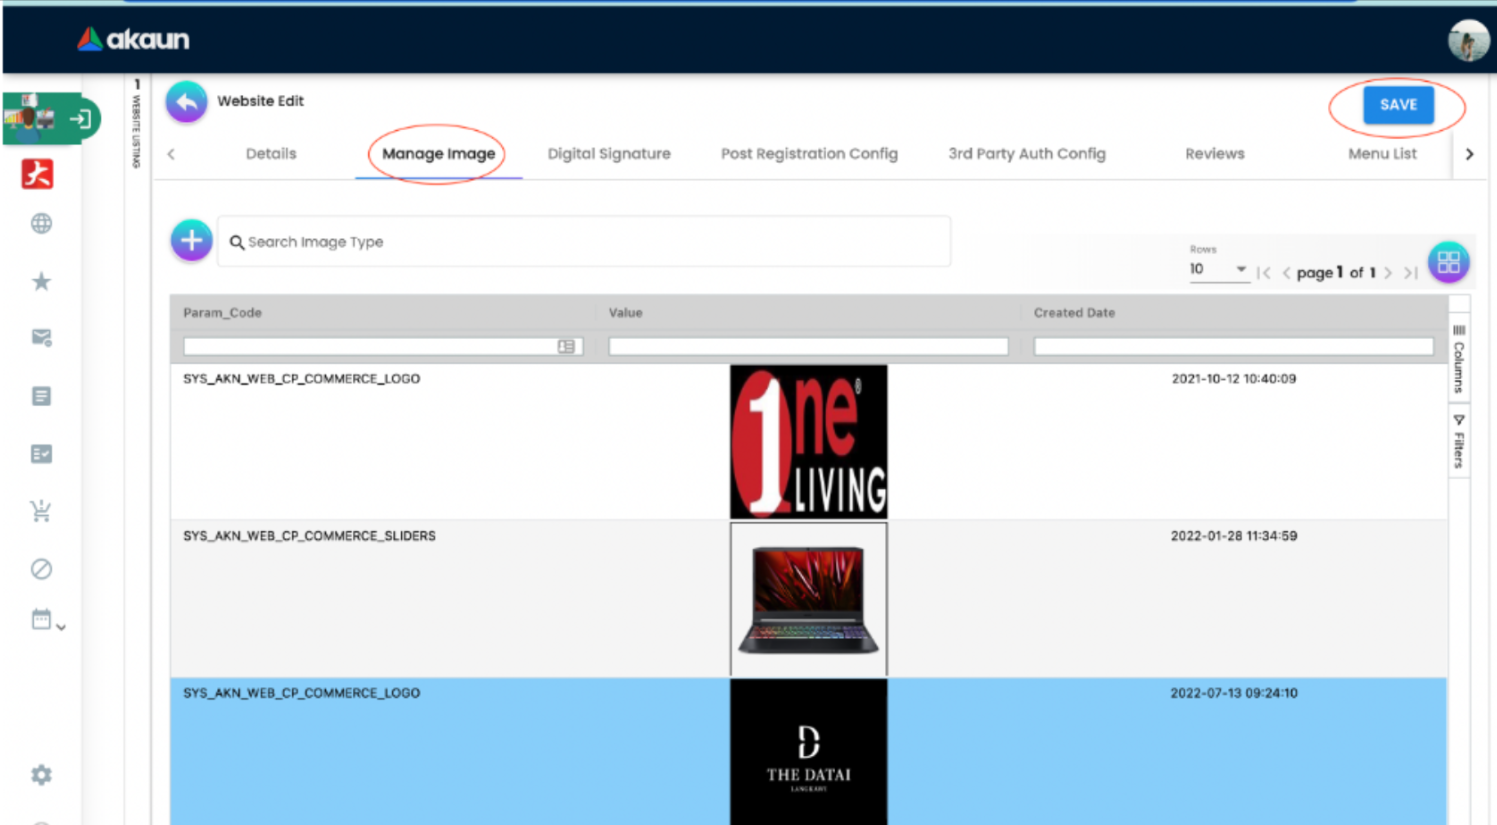Select the laptop slider image thumbnail

(808, 599)
